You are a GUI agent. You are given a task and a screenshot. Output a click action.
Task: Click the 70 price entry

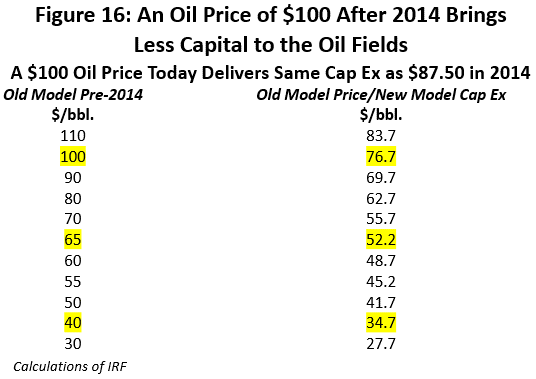(73, 219)
